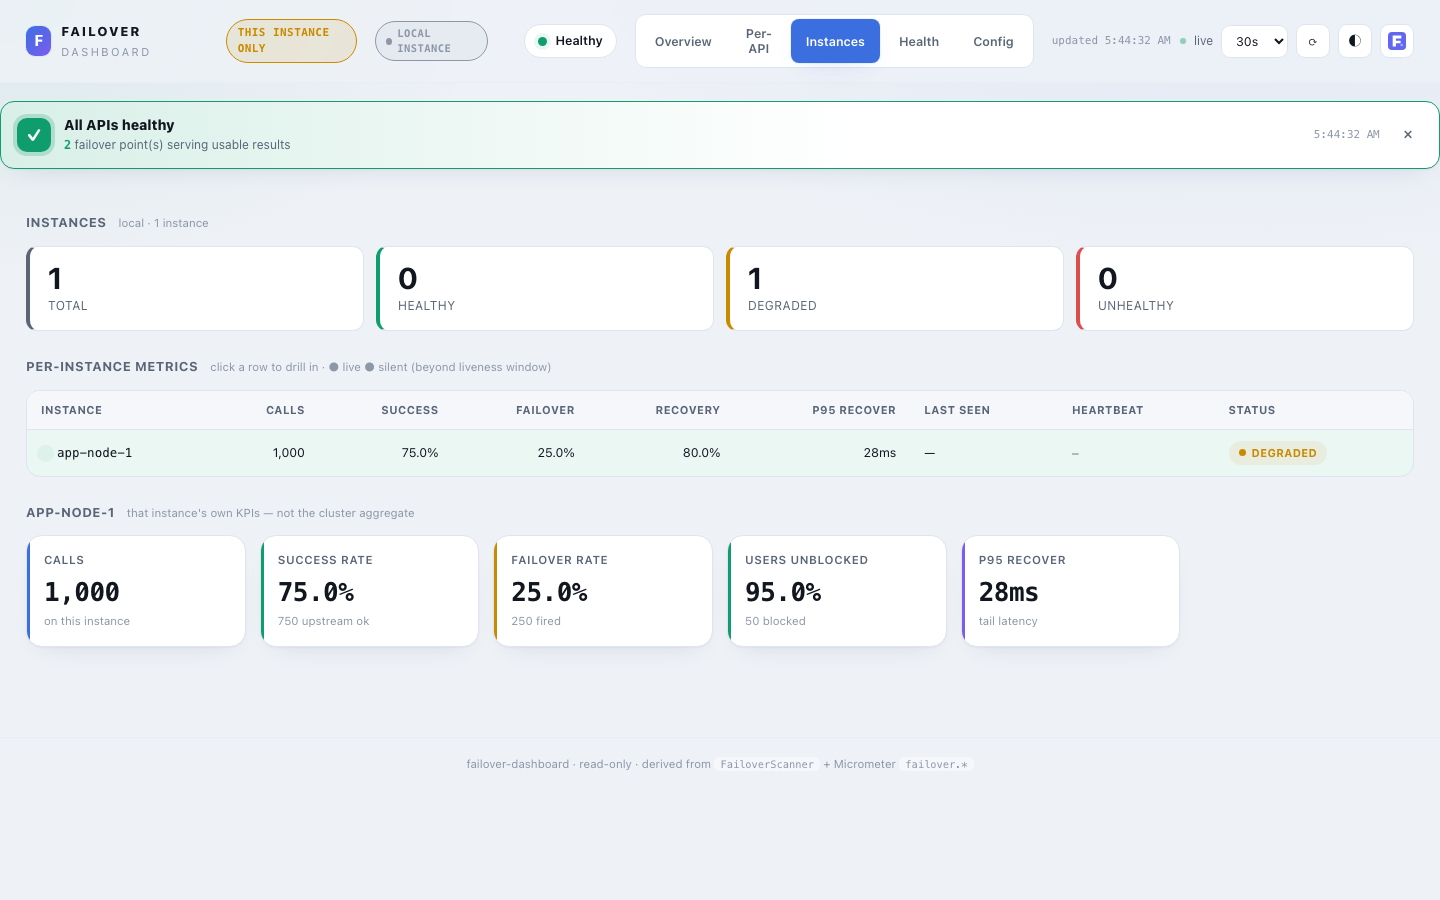Viewport: 1440px width, 900px height.
Task: Click the green dot in Healthy pill
Action: click(x=542, y=41)
